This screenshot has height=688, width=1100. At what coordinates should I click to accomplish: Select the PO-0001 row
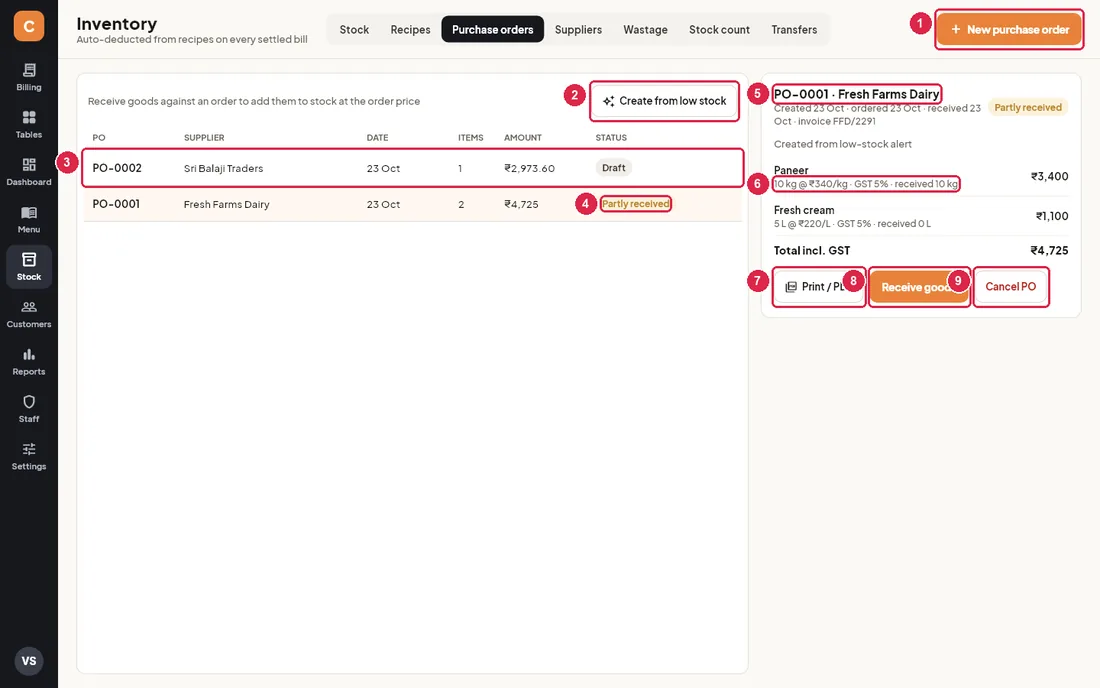point(412,204)
